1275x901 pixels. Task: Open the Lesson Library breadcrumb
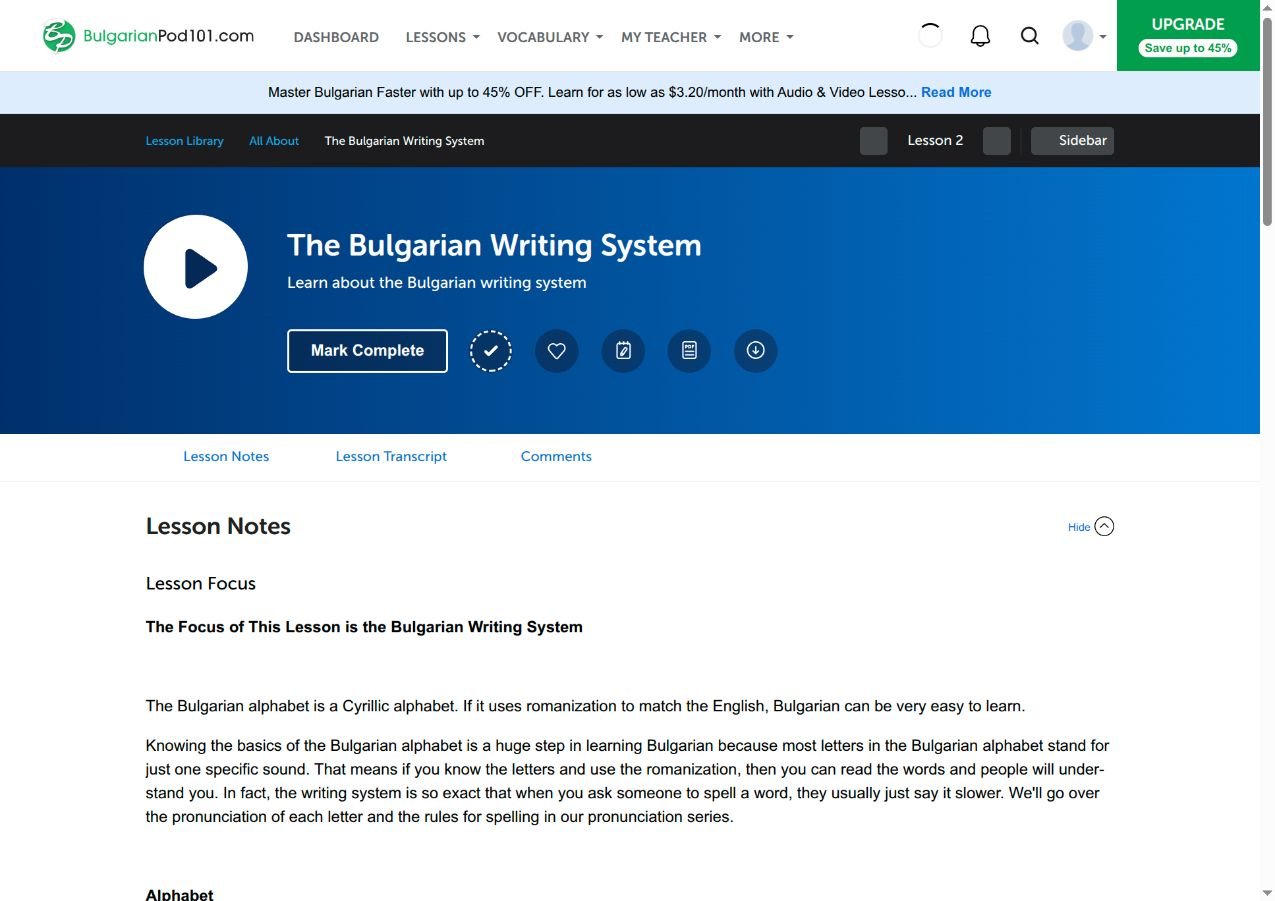pos(185,141)
